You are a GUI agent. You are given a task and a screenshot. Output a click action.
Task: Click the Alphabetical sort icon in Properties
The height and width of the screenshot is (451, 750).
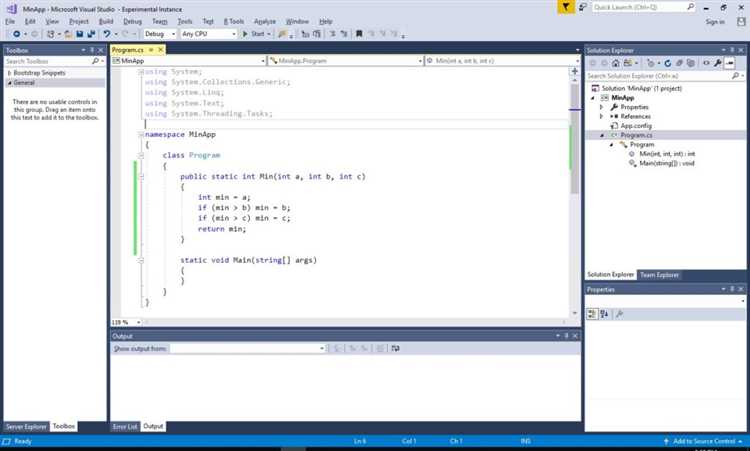604,314
